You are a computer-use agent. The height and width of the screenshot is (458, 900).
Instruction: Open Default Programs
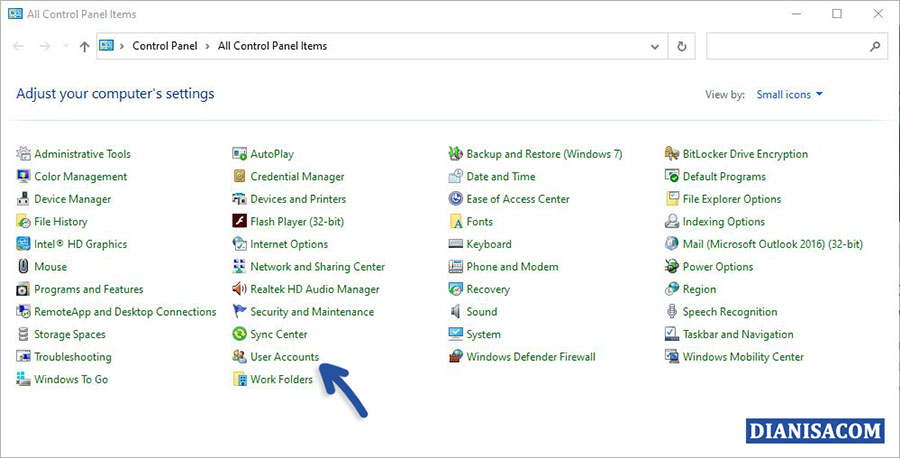pyautogui.click(x=724, y=176)
